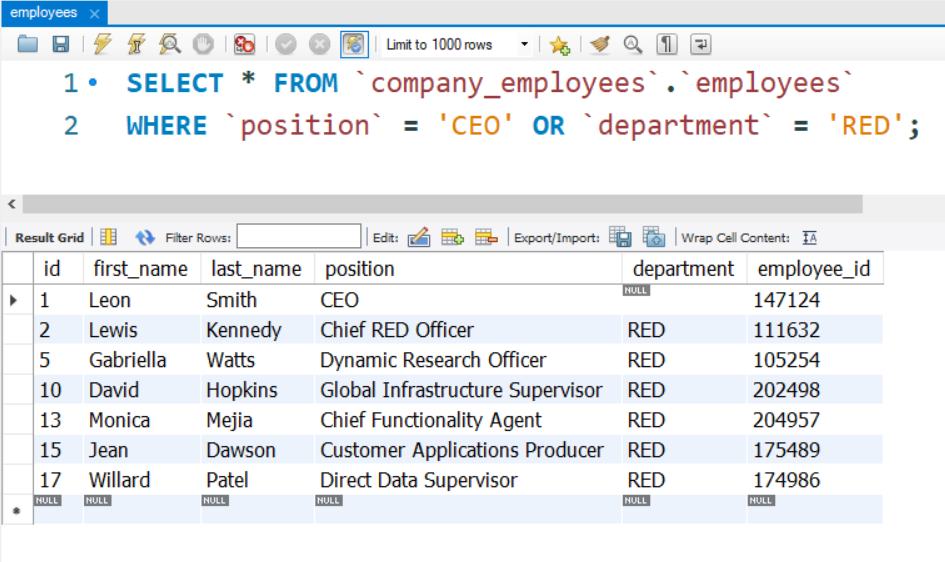
Task: Select the '202498' cell
Action: (815, 390)
